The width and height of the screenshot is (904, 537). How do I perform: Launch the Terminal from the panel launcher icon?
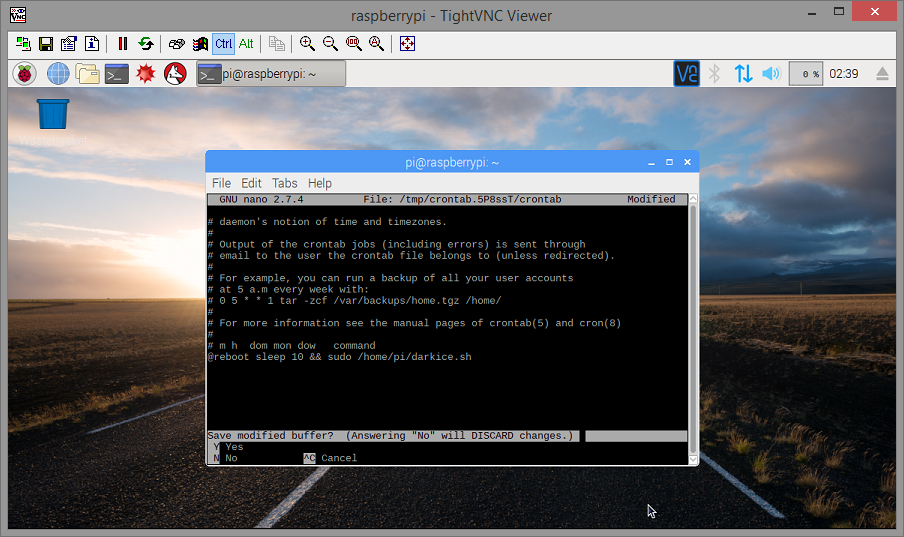pyautogui.click(x=116, y=74)
